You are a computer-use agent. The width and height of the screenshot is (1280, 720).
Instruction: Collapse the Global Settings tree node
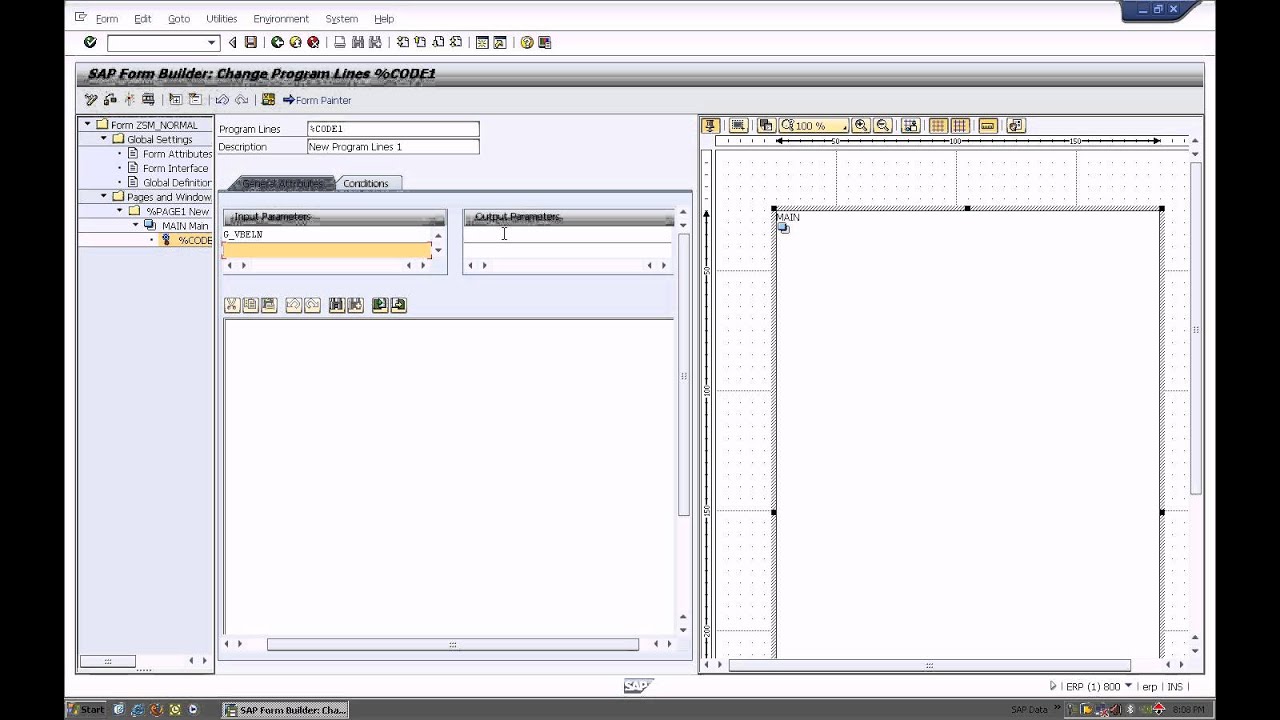pos(103,139)
